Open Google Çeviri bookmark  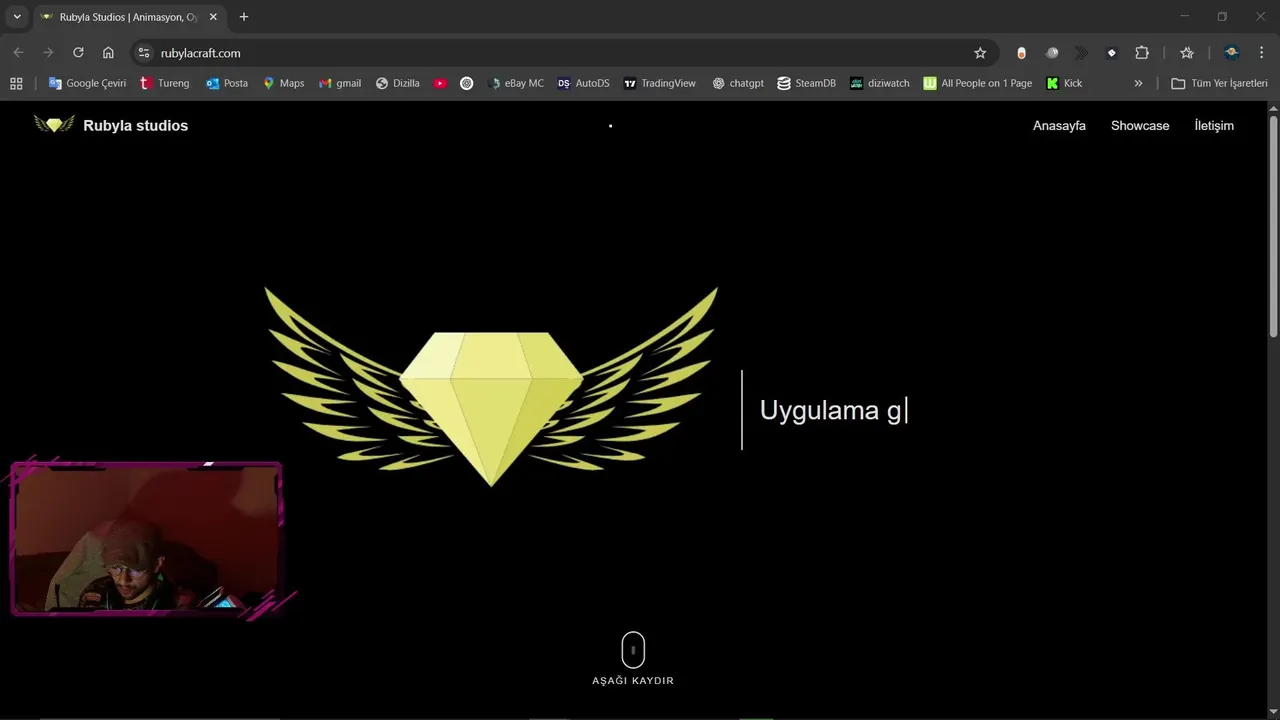coord(87,83)
